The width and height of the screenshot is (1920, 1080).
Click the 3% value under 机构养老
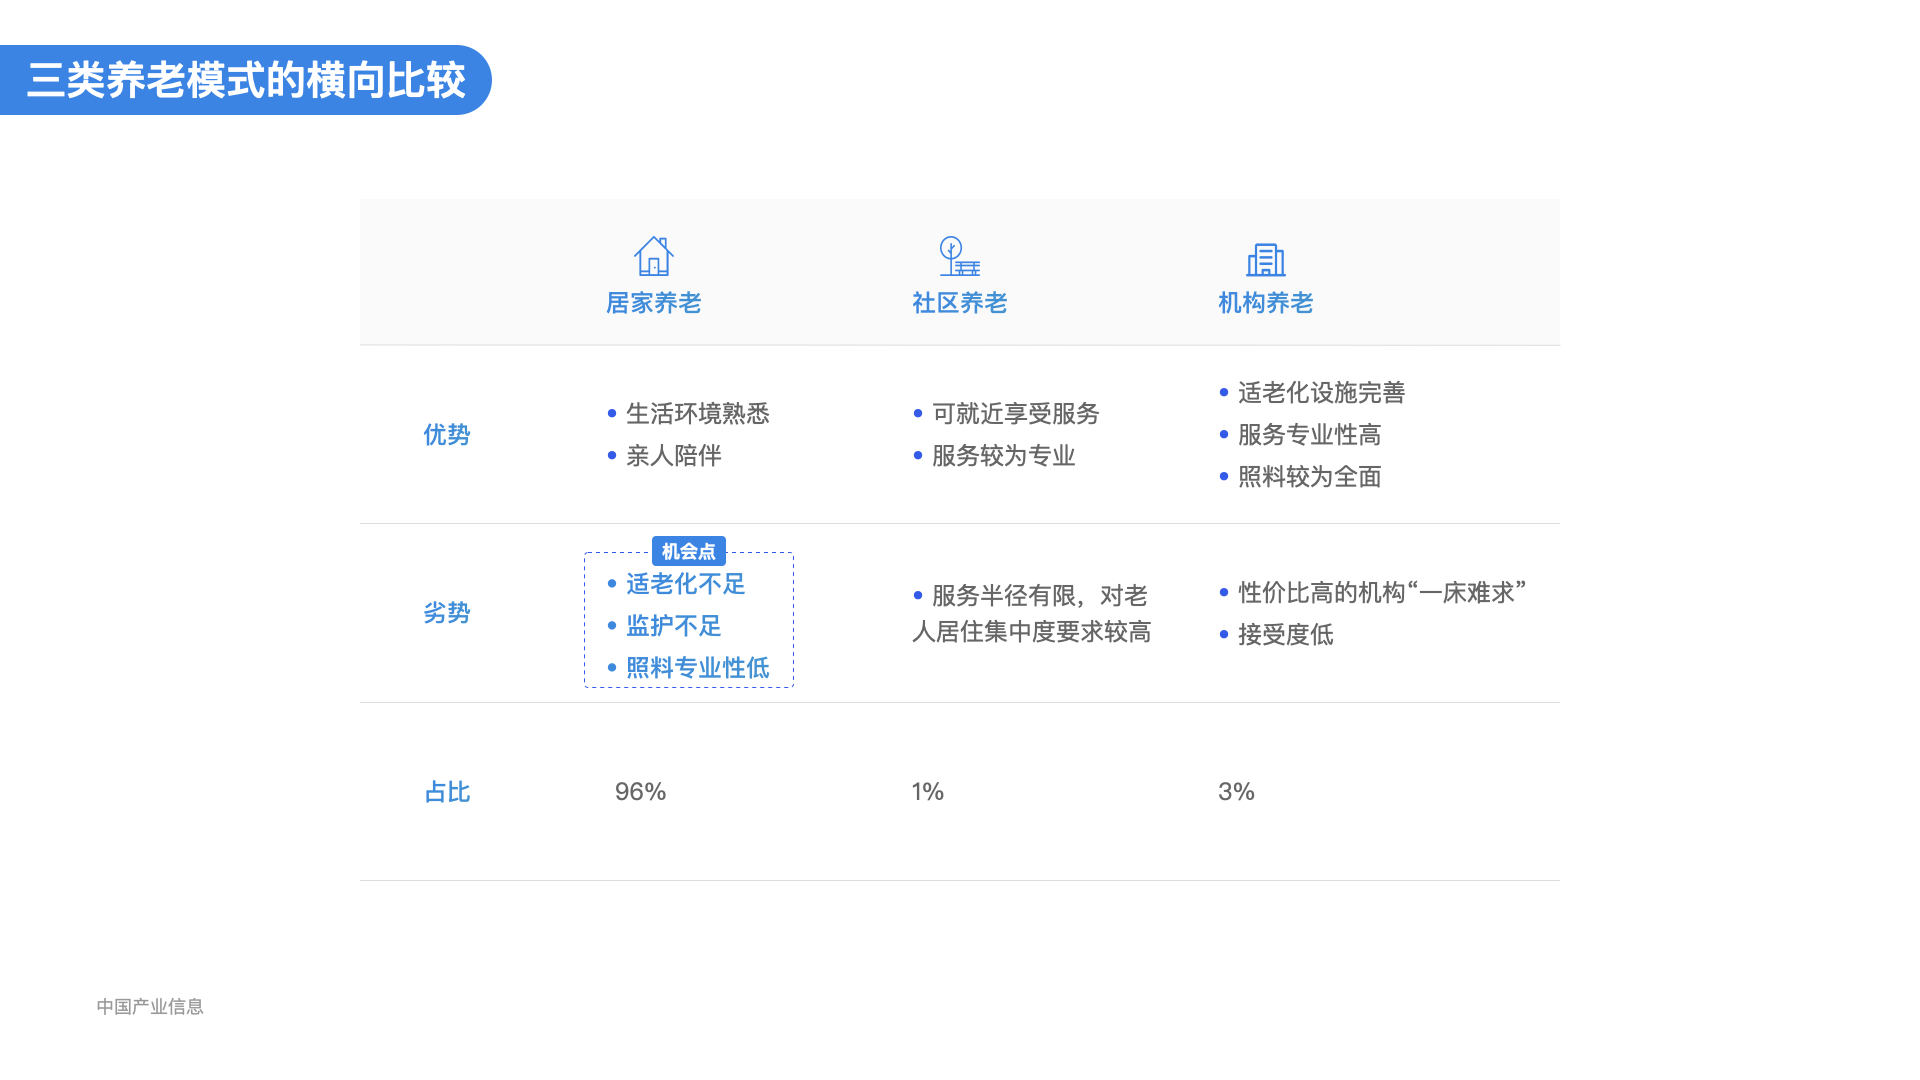(x=1236, y=792)
